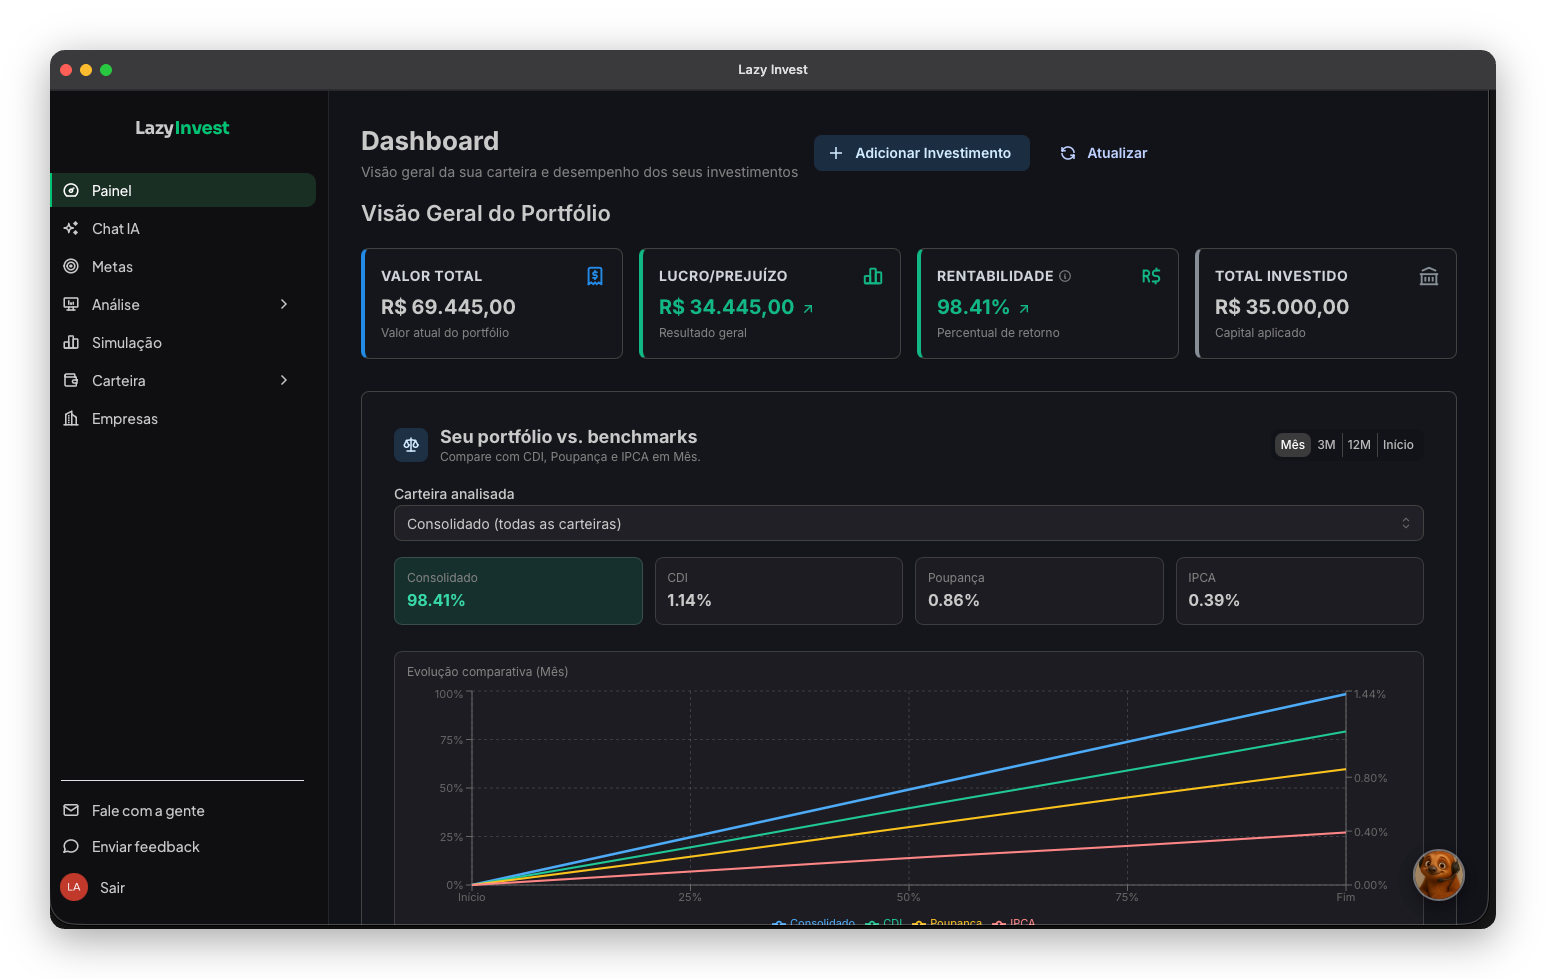The image size is (1546, 979).
Task: Click Adicionar Investimento button
Action: point(921,153)
